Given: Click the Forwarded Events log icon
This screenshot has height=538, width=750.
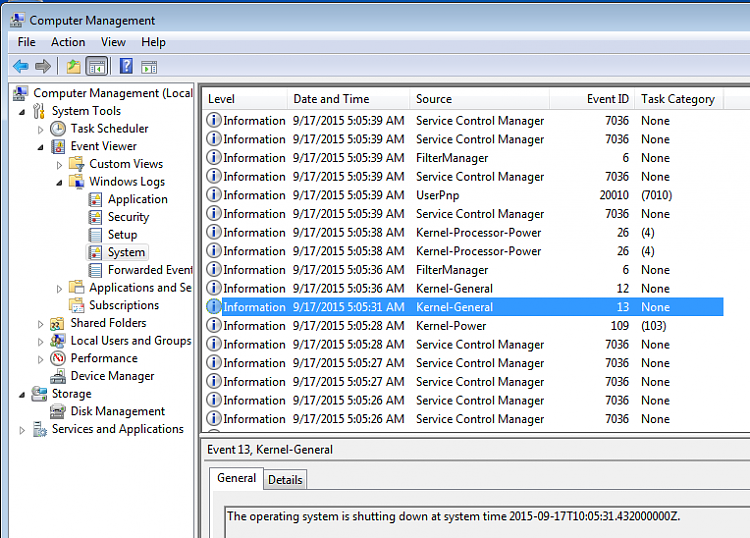Looking at the screenshot, I should click(x=95, y=270).
